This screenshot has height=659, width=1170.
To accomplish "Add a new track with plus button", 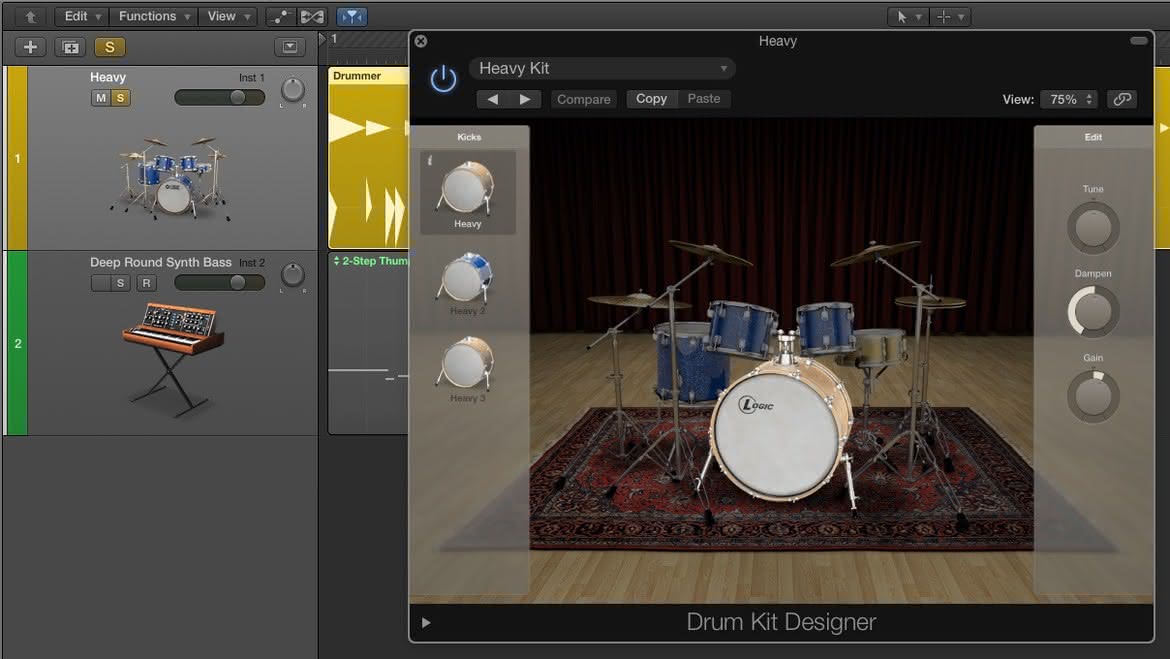I will (x=30, y=47).
